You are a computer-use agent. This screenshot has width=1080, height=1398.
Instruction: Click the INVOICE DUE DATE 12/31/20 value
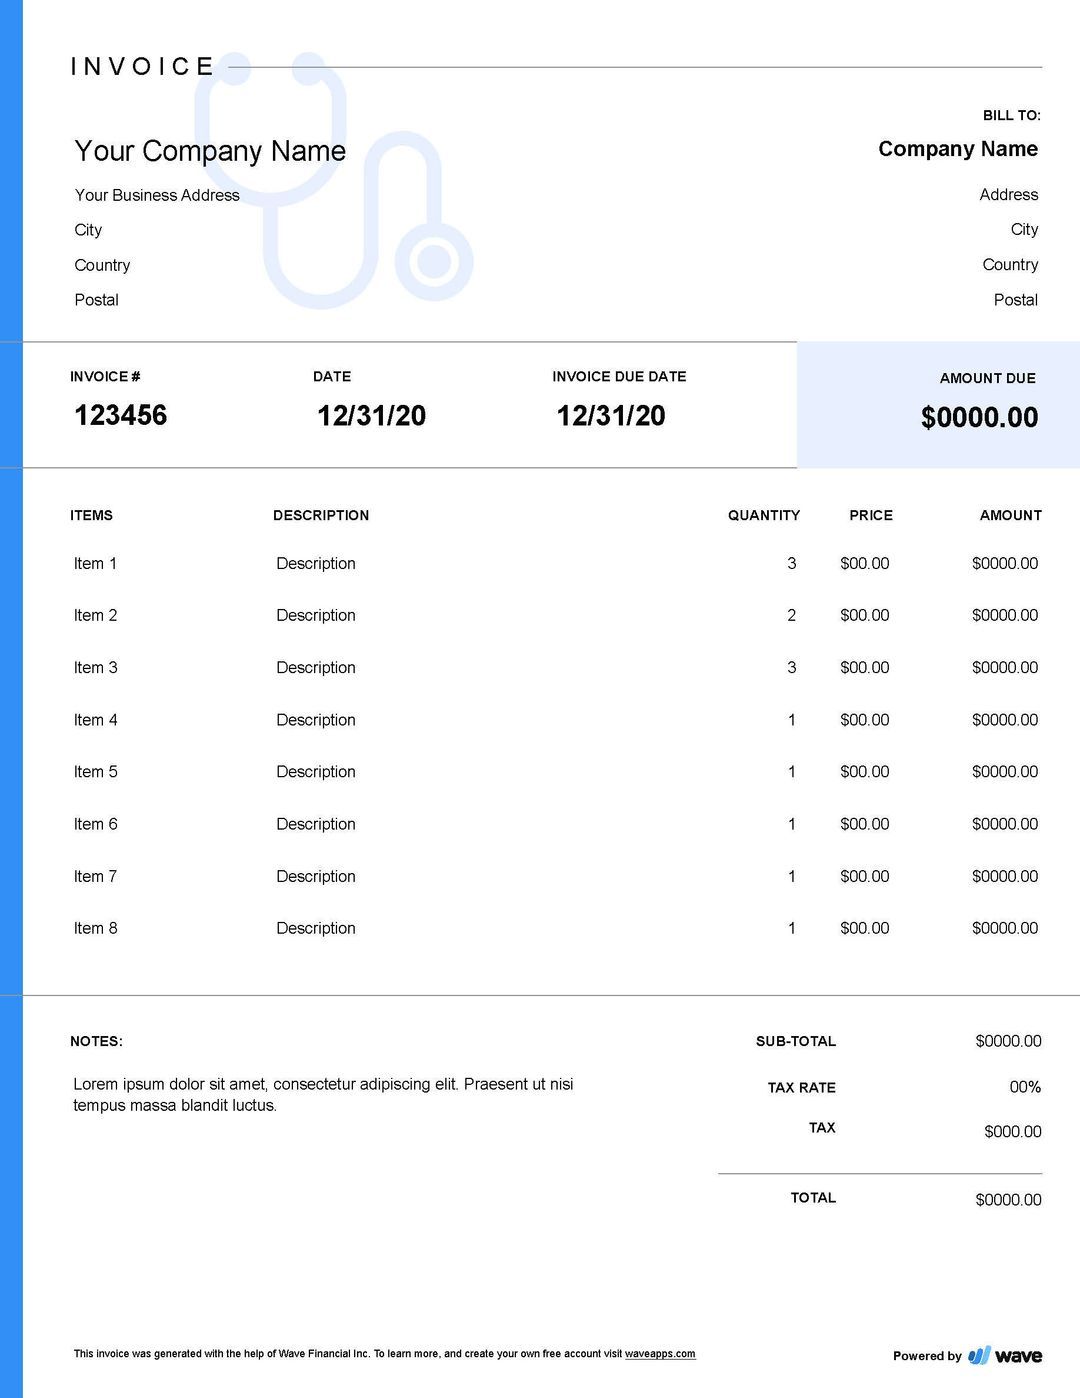(x=611, y=413)
